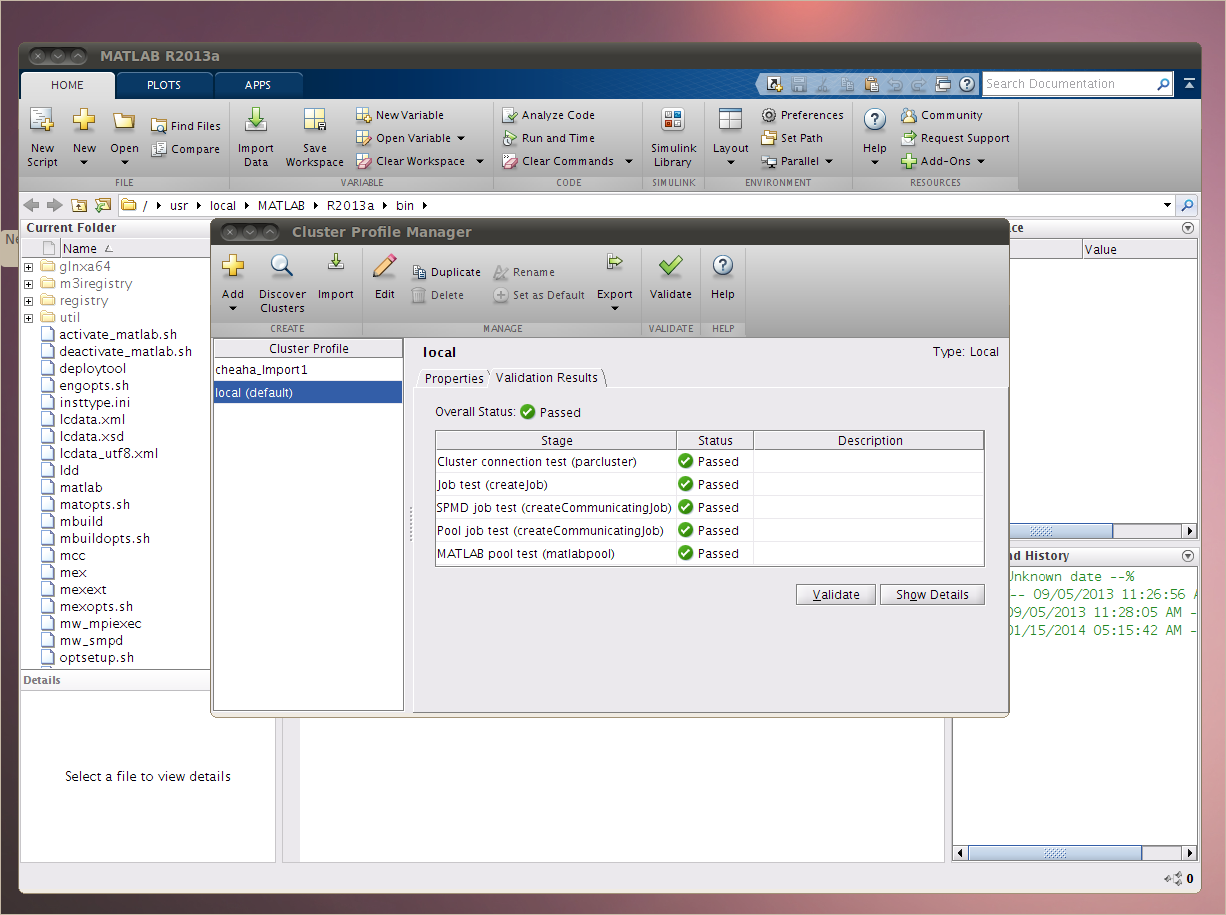The image size is (1226, 915).
Task: Import a cluster profile in Cluster Profile Manager
Action: pyautogui.click(x=336, y=277)
